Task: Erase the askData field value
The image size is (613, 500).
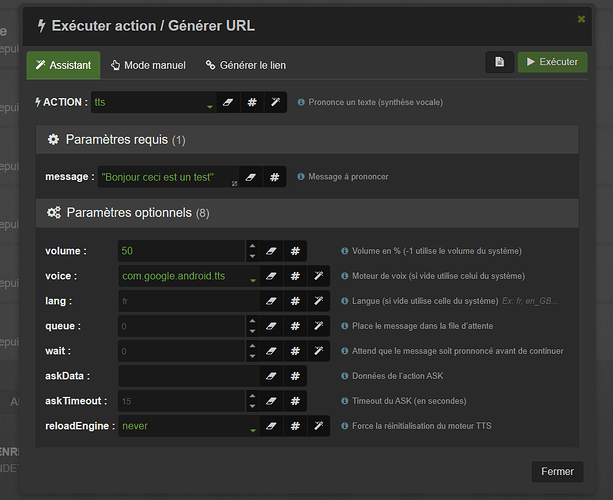Action: 271,376
